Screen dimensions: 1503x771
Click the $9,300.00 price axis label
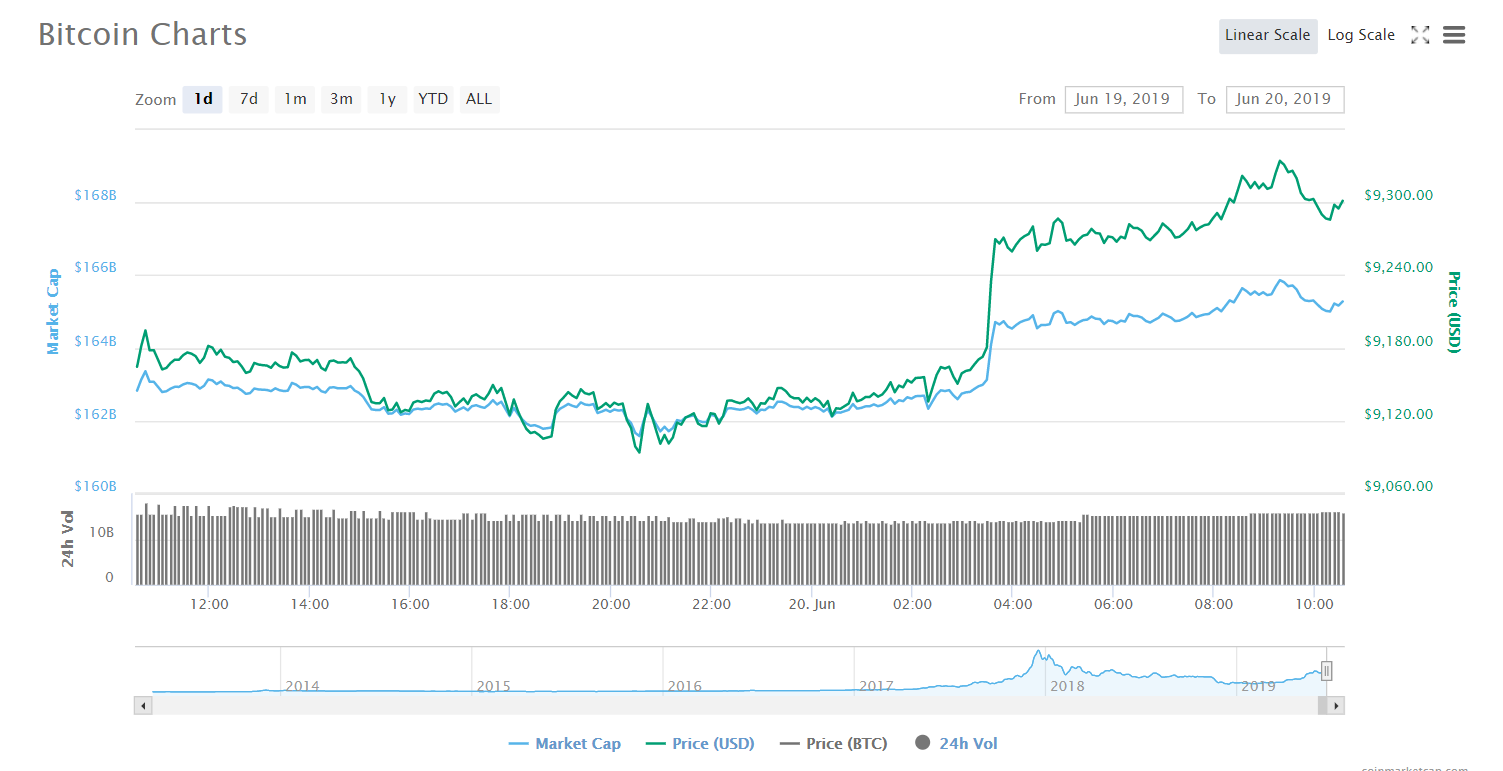point(1398,195)
